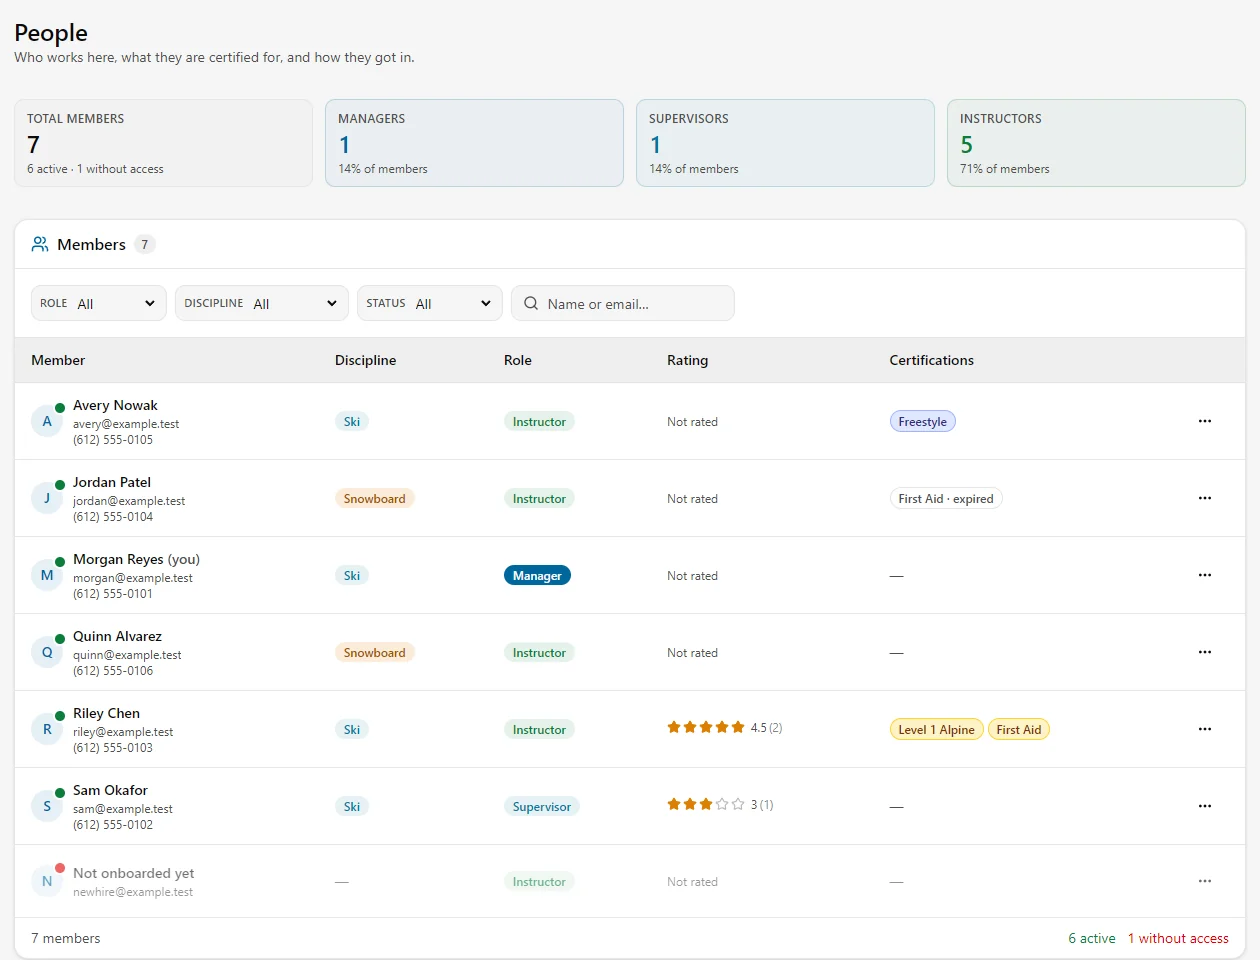
Task: Click Jordan Patel's avatar J
Action: [x=47, y=498]
